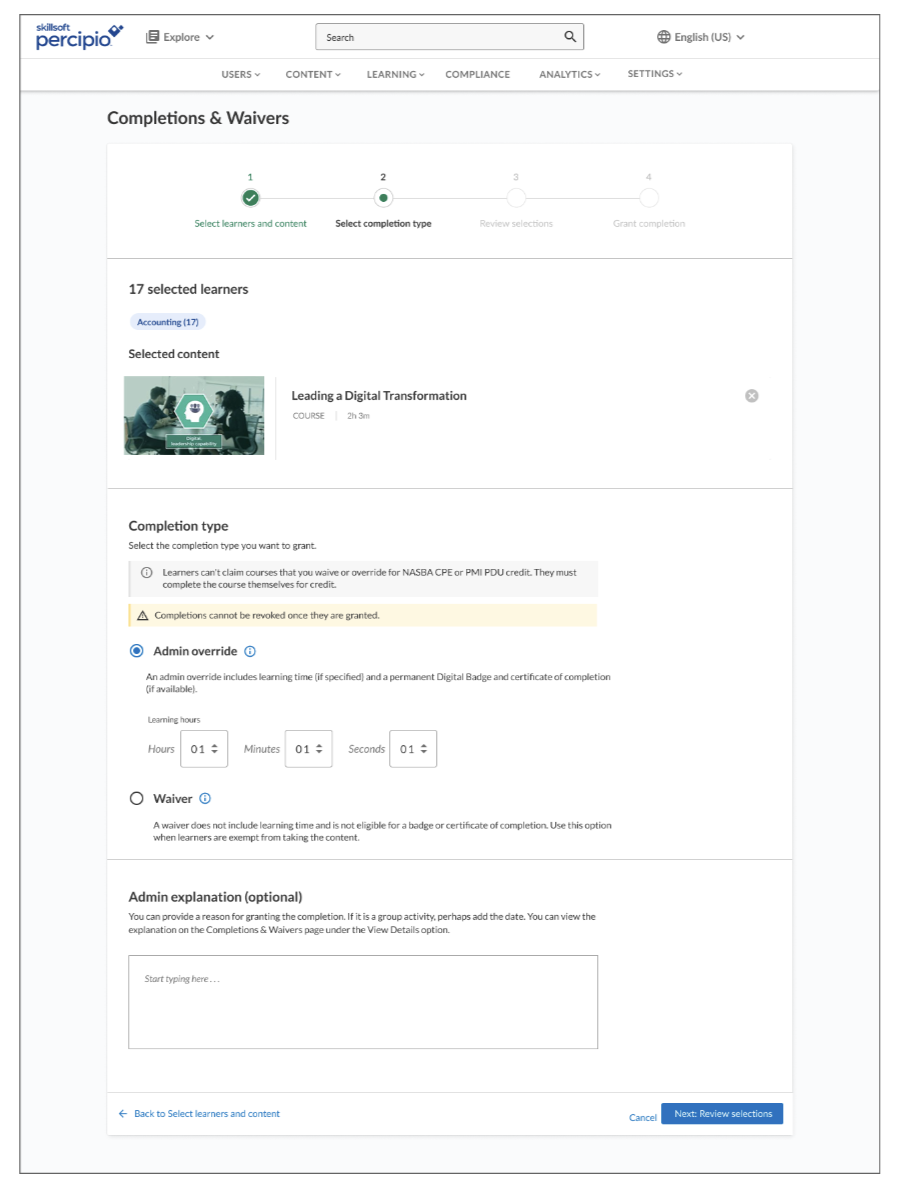Screen dimensions: 906x1194
Task: Adjust the Hours stepper arrows
Action: tap(215, 749)
